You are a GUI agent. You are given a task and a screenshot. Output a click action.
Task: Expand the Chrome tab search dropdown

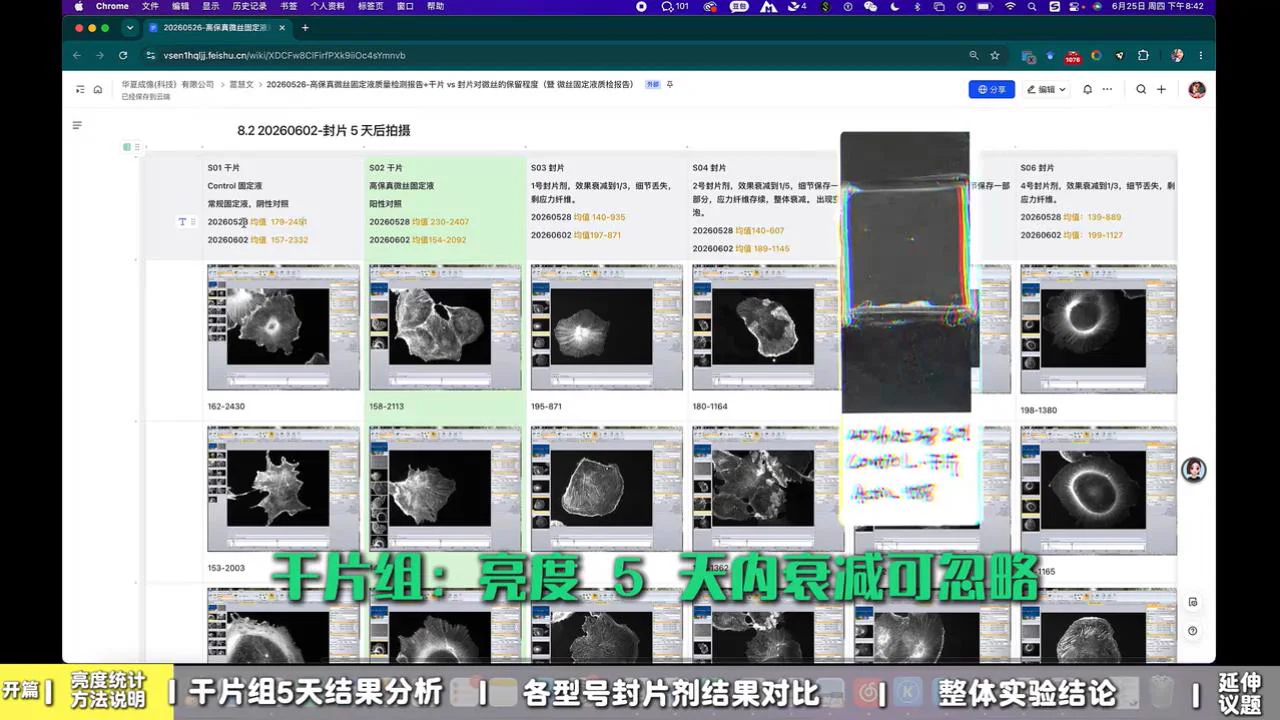coord(129,28)
